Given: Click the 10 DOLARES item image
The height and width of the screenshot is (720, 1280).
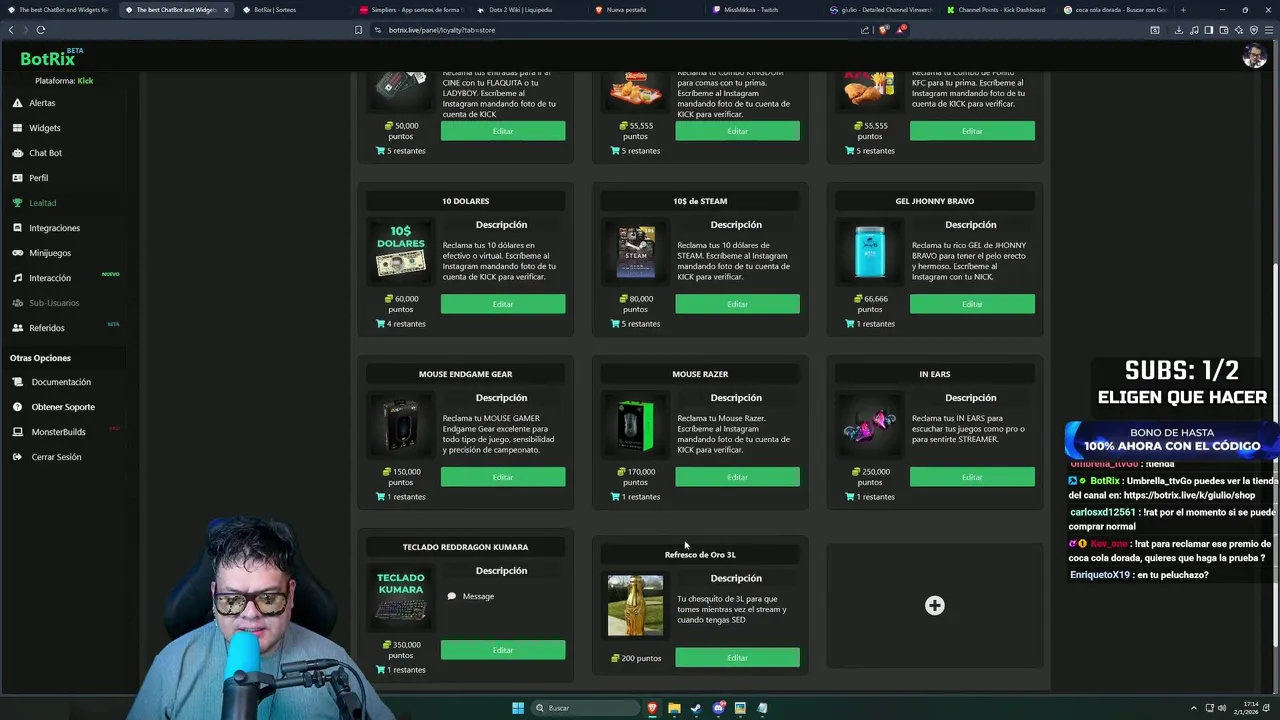Looking at the screenshot, I should coord(400,251).
